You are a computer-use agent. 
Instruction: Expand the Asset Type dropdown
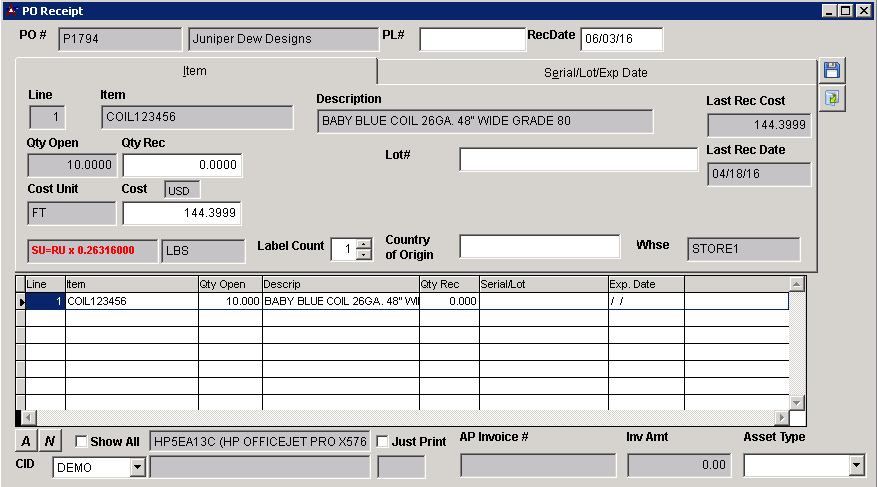tap(855, 465)
